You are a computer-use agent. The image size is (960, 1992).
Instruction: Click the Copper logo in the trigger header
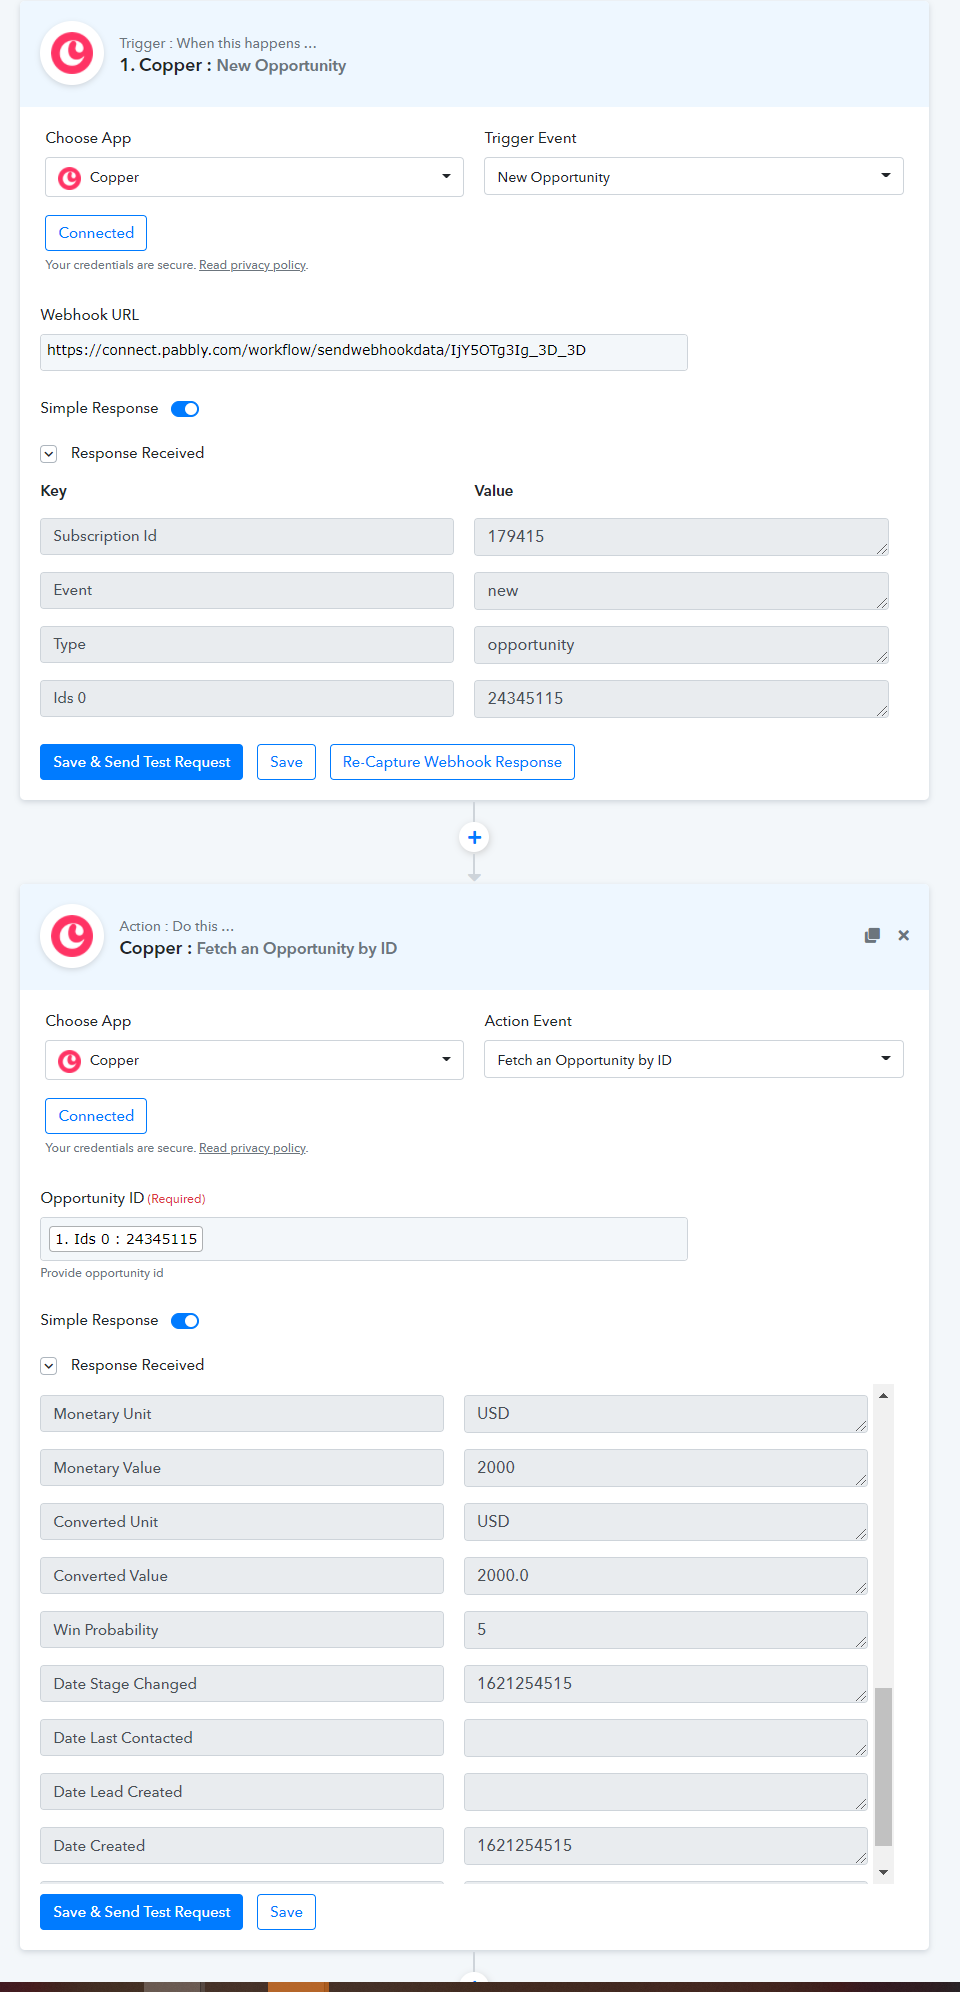point(72,54)
